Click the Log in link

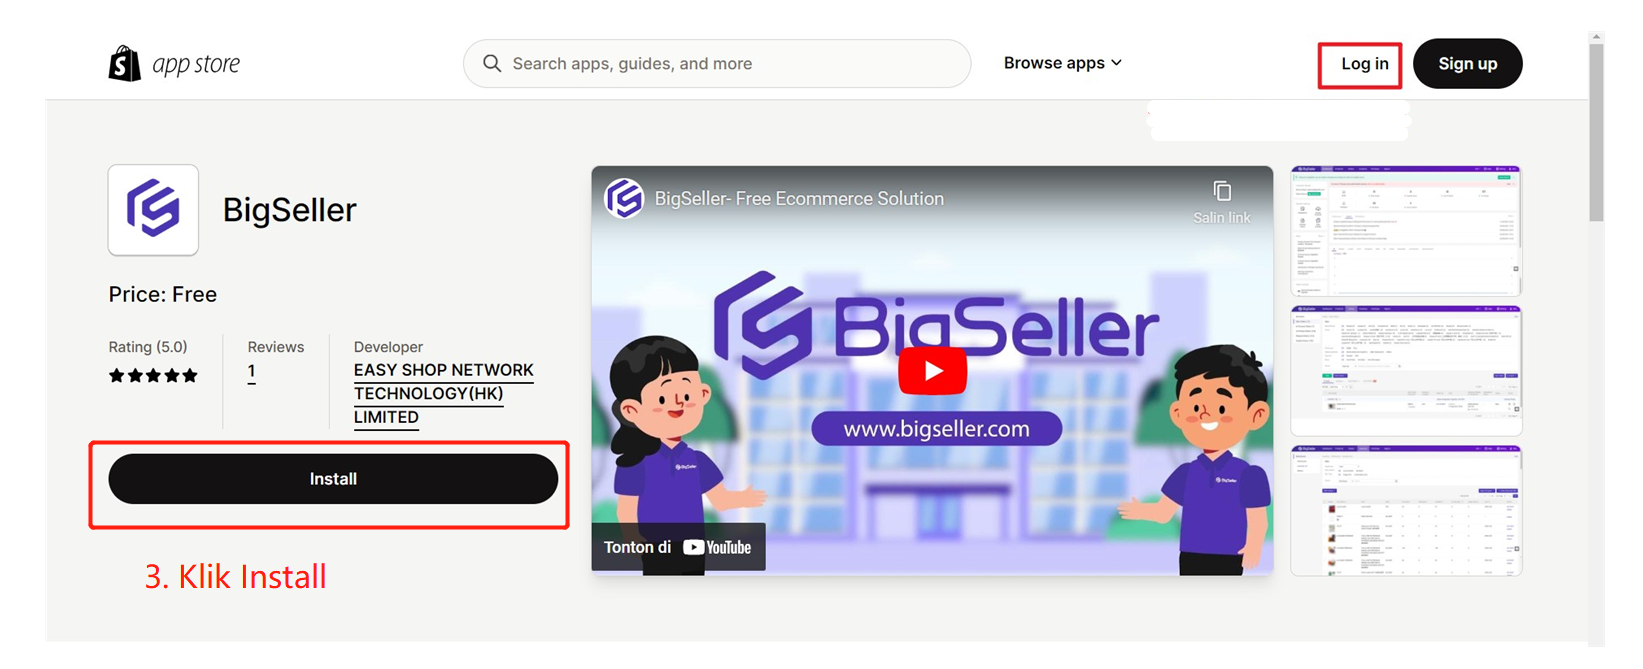(1364, 64)
